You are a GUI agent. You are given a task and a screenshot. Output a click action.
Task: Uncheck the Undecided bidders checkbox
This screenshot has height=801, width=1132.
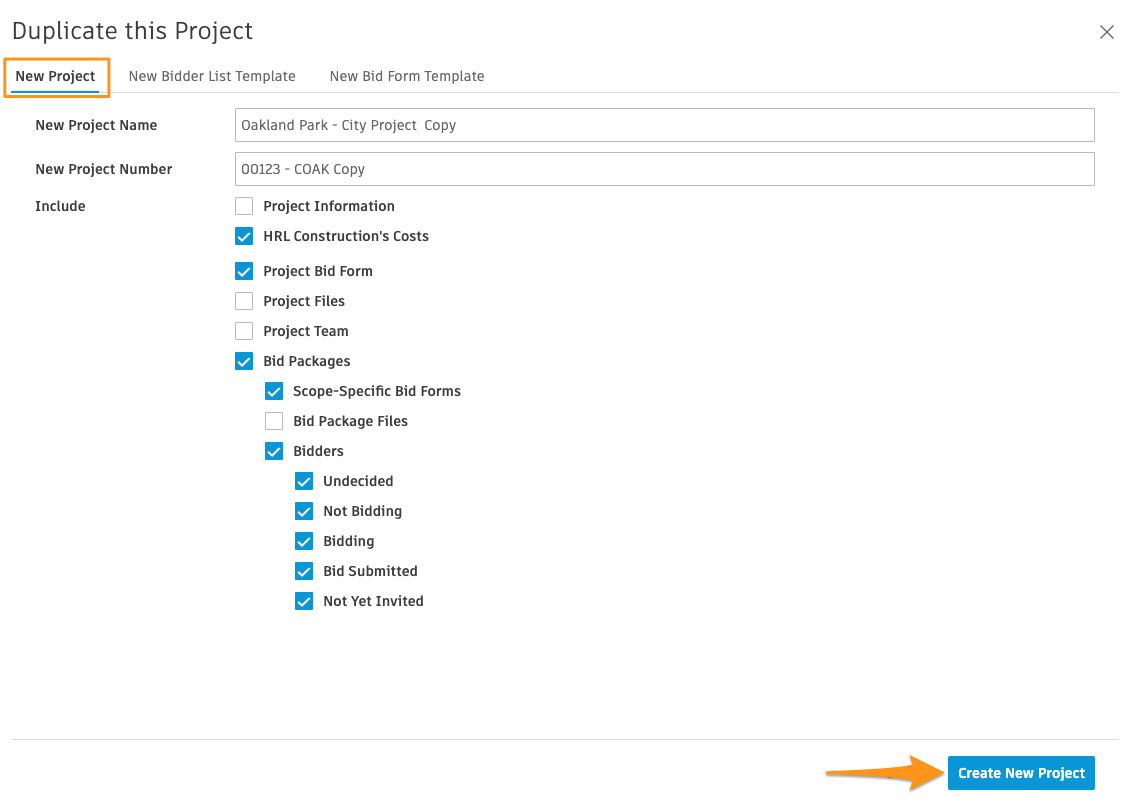304,481
